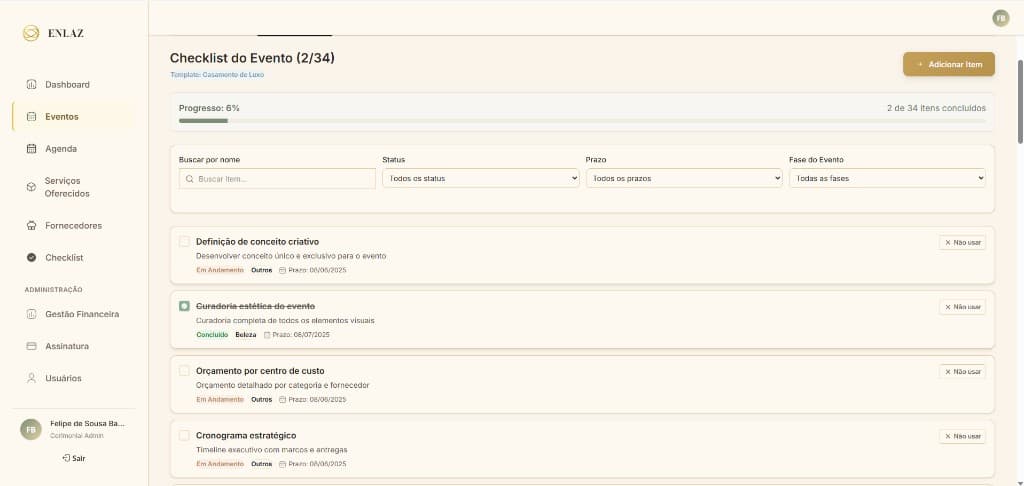The image size is (1024, 486).
Task: Open the Status filter dropdown
Action: tap(480, 178)
